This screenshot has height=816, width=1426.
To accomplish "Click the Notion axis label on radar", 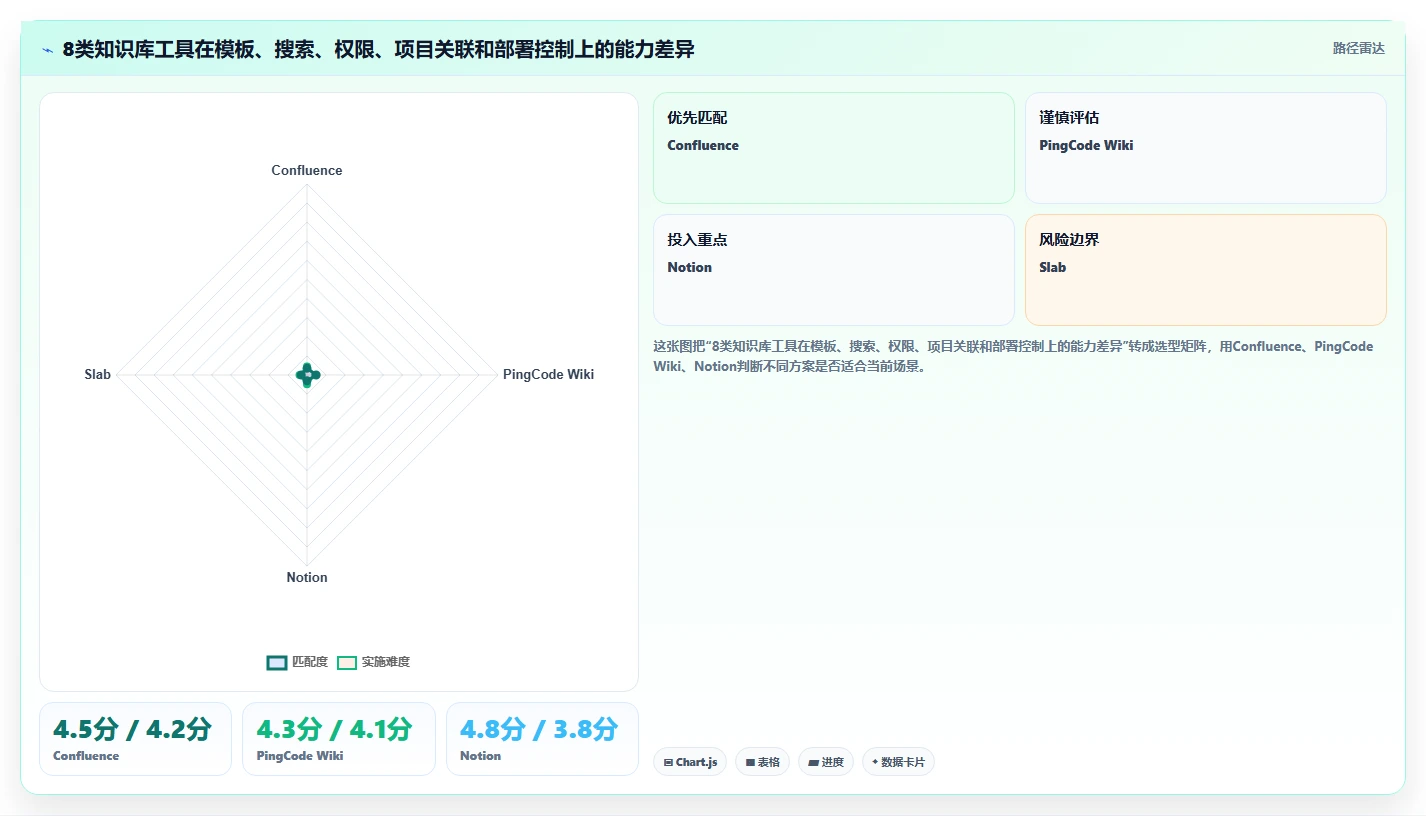I will pyautogui.click(x=307, y=577).
